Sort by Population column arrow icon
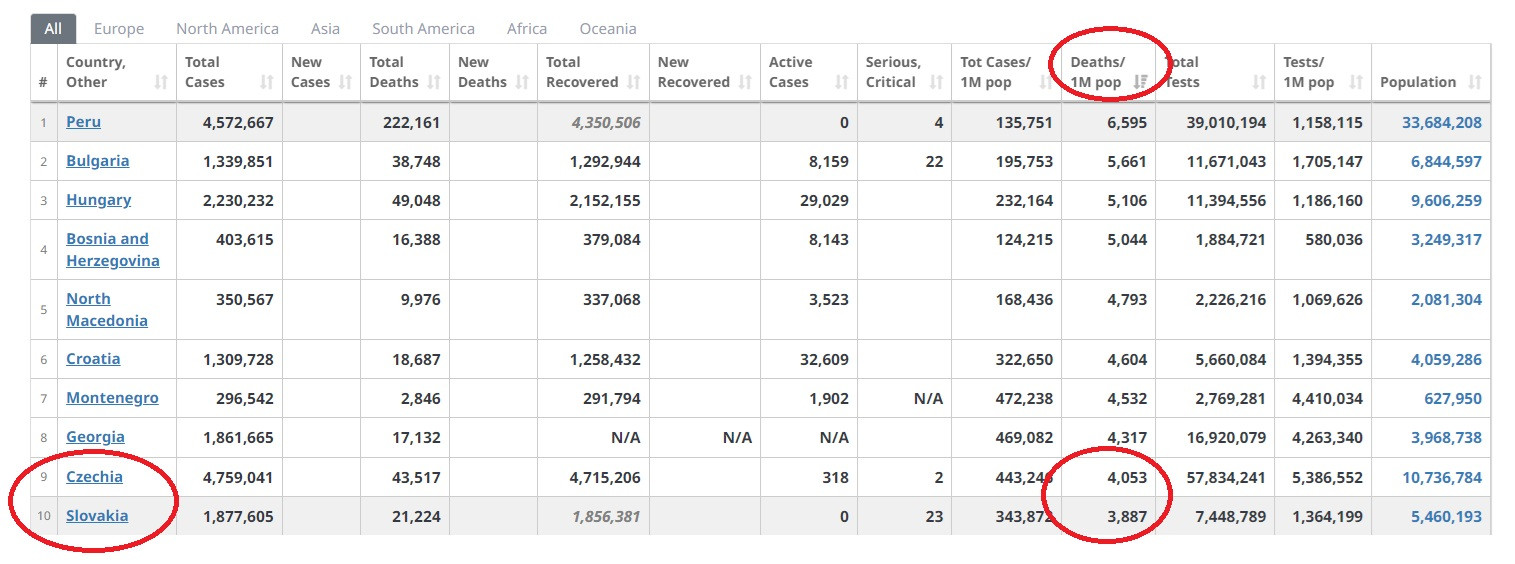The width and height of the screenshot is (1515, 564). (1475, 83)
